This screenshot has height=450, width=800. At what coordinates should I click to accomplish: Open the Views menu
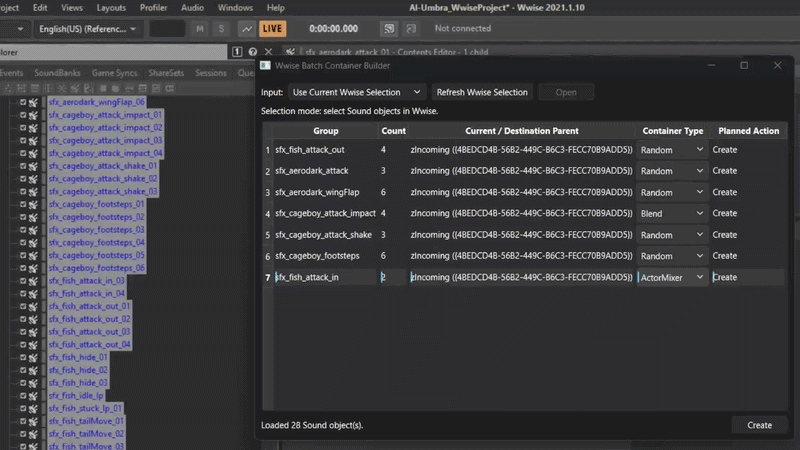(x=71, y=8)
